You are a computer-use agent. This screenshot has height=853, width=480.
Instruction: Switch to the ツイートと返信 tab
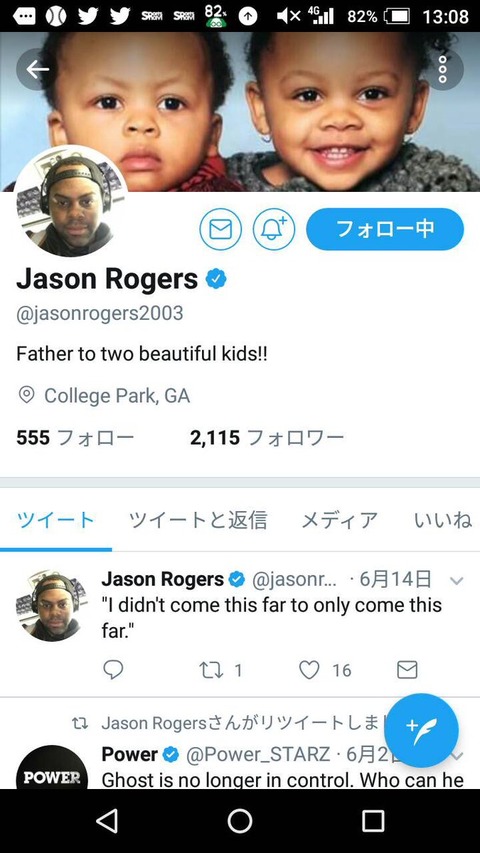point(198,521)
